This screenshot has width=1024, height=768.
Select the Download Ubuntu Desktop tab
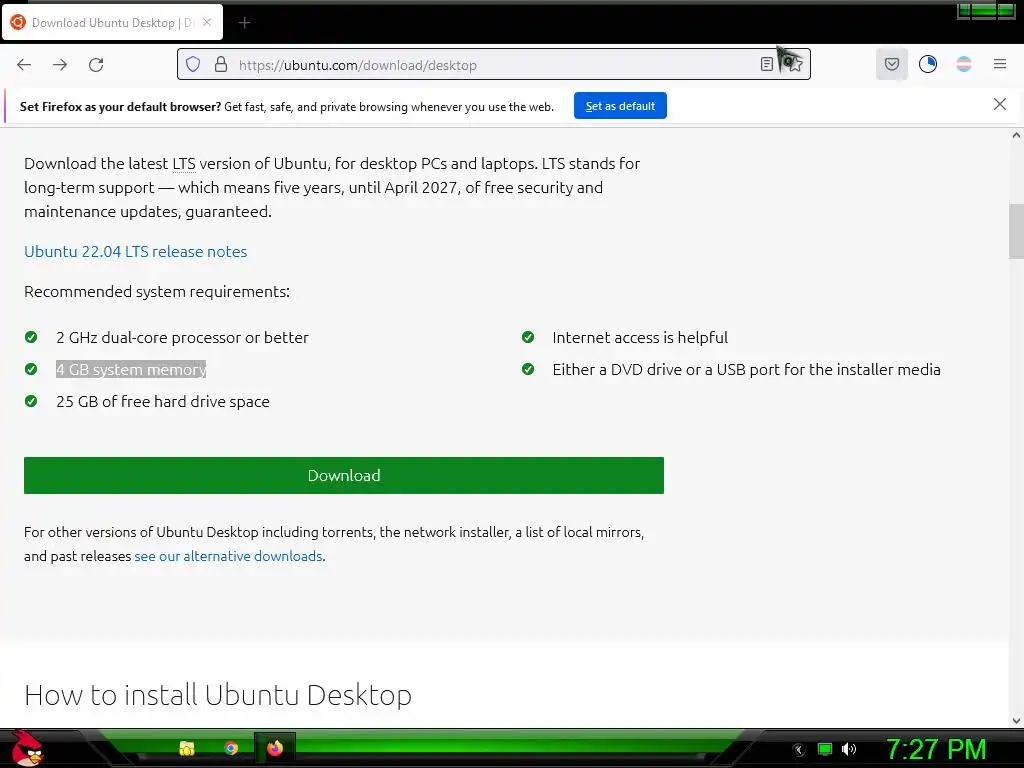tap(112, 22)
